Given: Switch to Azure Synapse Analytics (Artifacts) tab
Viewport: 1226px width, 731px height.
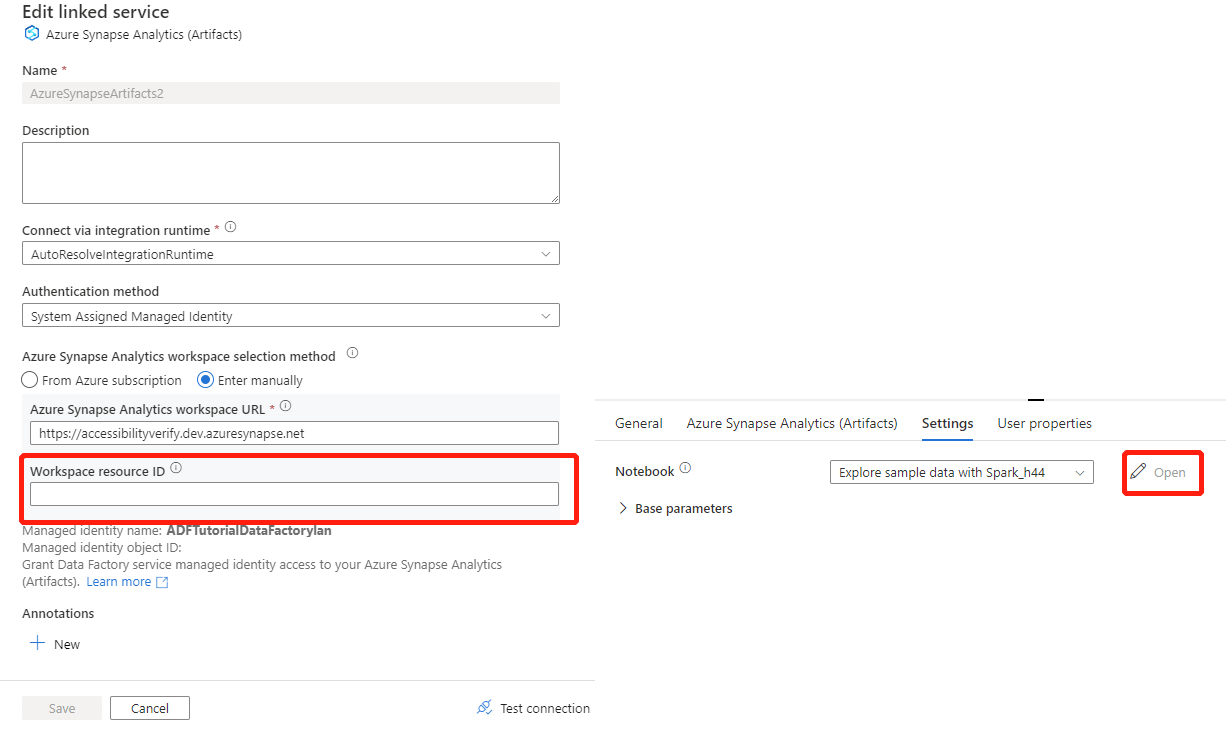Looking at the screenshot, I should [792, 423].
